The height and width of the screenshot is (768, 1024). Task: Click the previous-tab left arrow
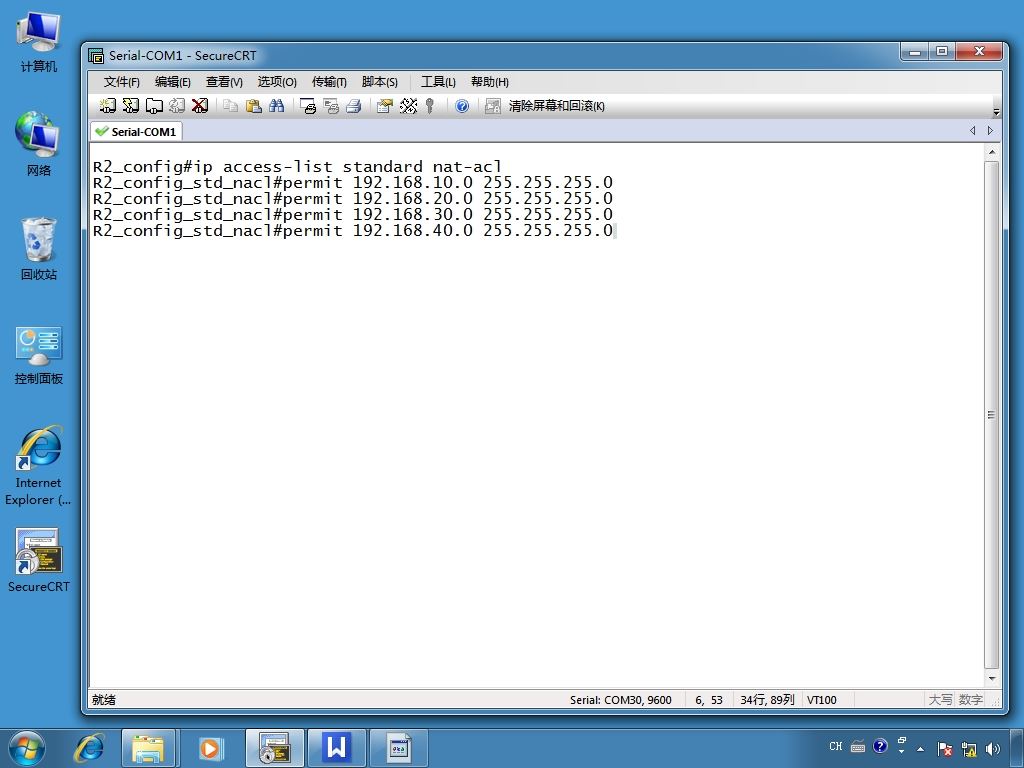click(972, 131)
